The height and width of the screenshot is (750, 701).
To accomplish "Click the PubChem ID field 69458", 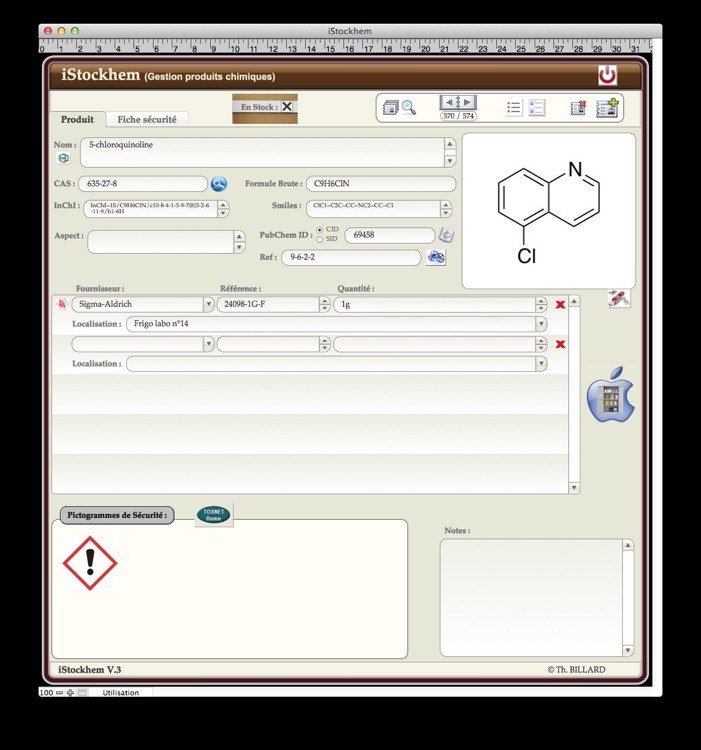I will (x=390, y=235).
